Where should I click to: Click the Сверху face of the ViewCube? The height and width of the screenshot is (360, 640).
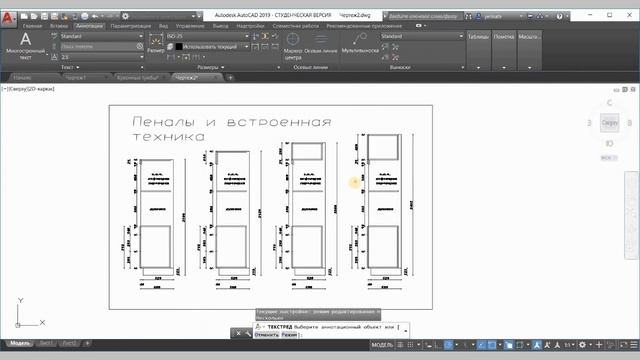pos(609,122)
